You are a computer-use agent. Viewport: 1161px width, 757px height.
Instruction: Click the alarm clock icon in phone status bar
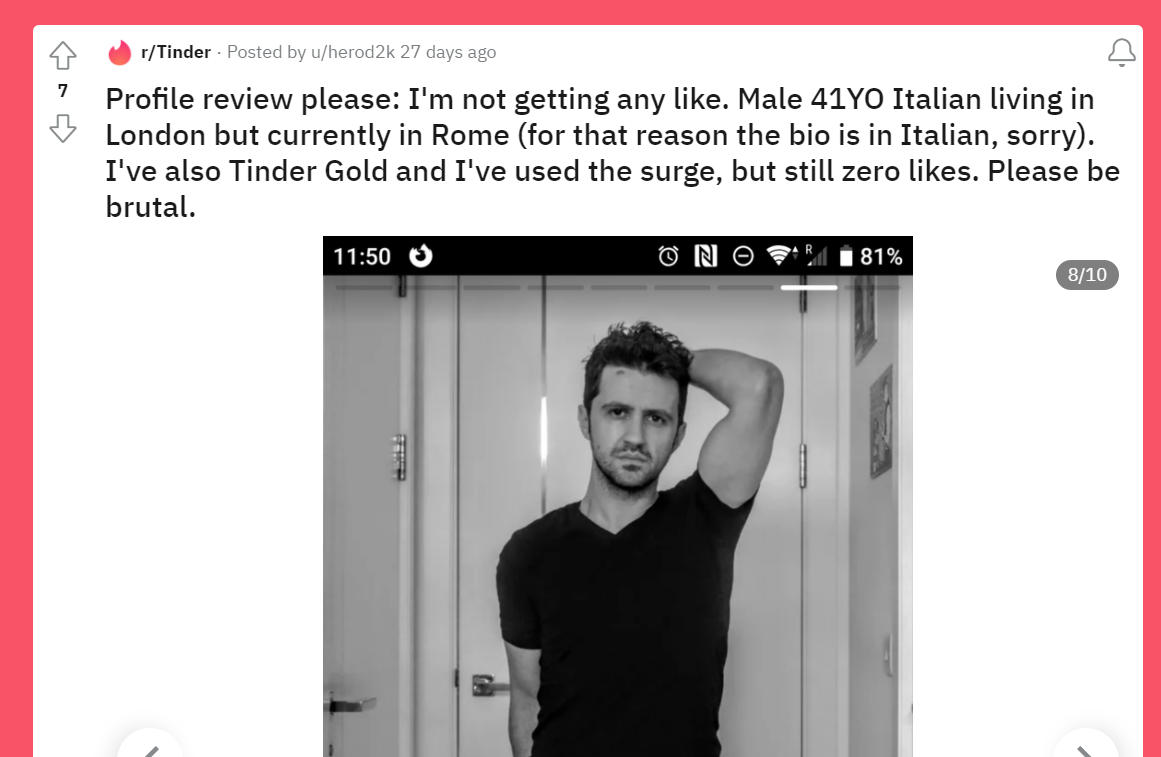(x=668, y=256)
